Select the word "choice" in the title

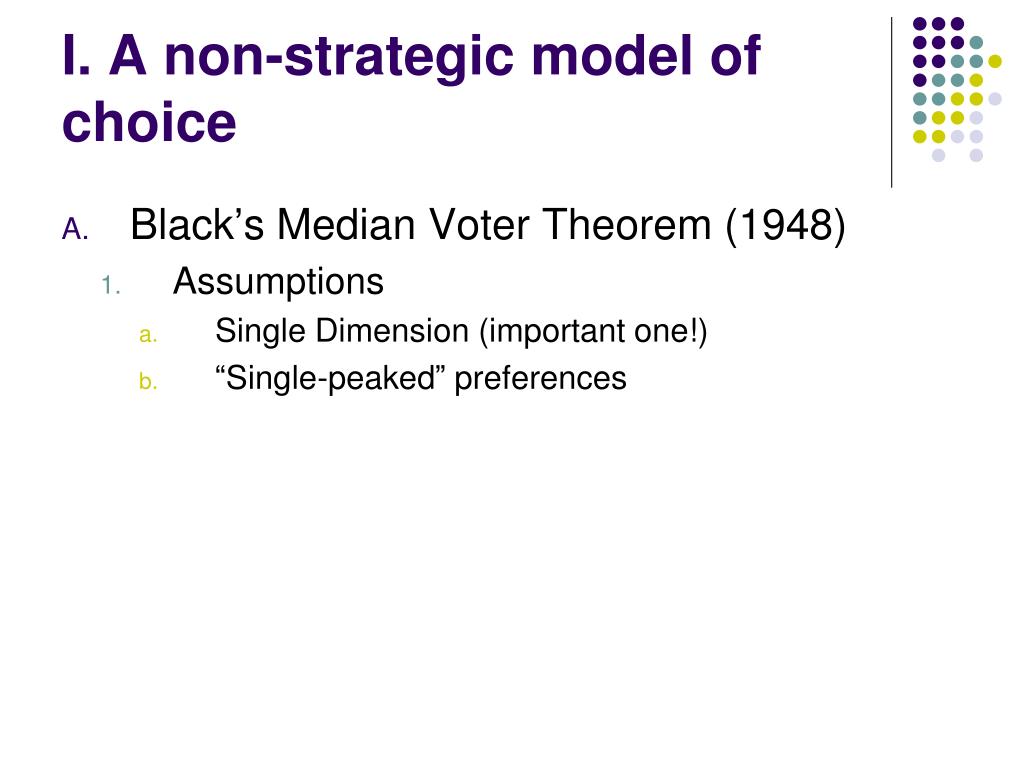tap(149, 121)
